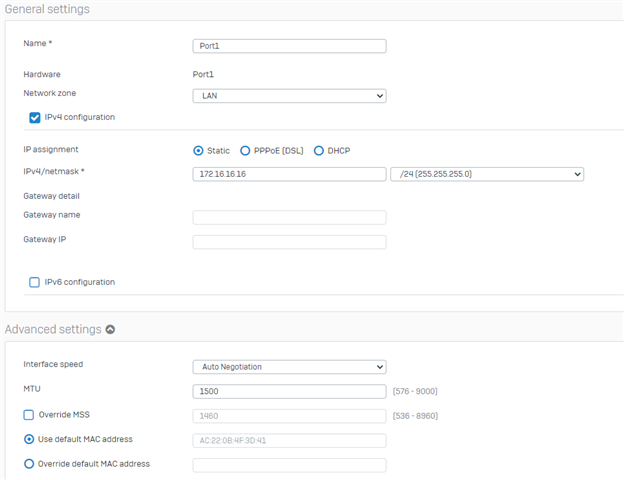Click the MTU field showing 1500
Screen dimensions: 624x480
(x=289, y=391)
